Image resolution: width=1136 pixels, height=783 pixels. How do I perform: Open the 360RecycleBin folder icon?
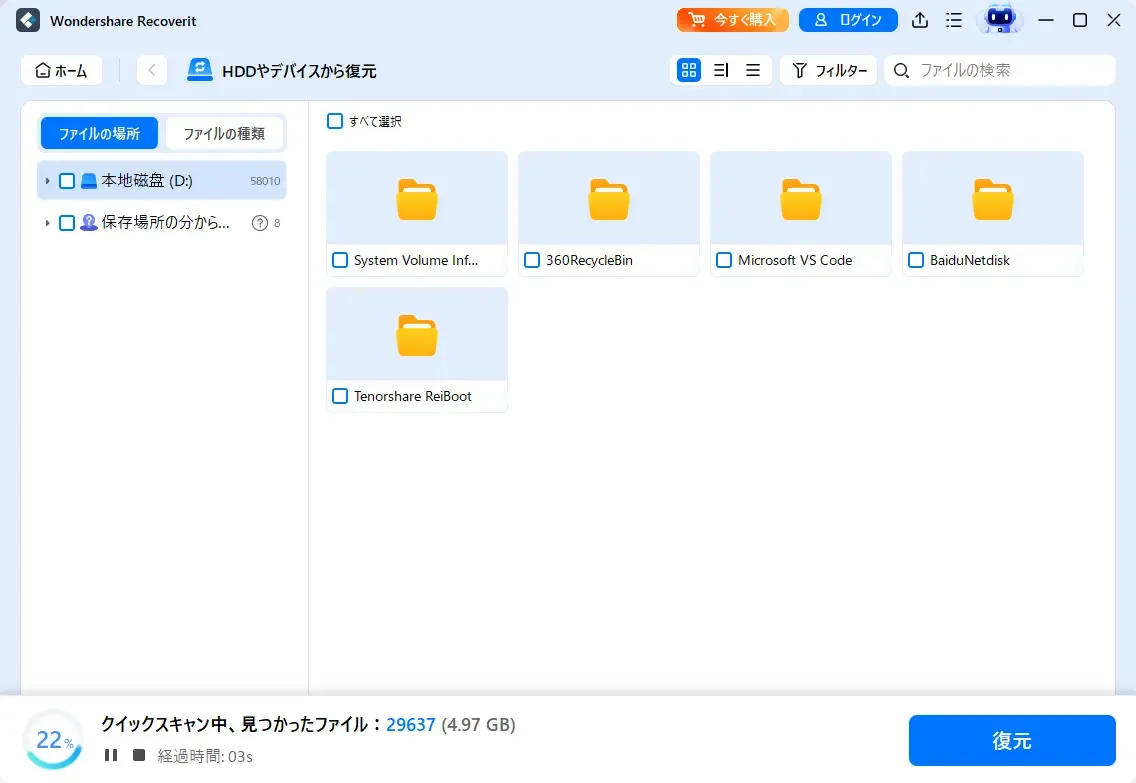609,199
